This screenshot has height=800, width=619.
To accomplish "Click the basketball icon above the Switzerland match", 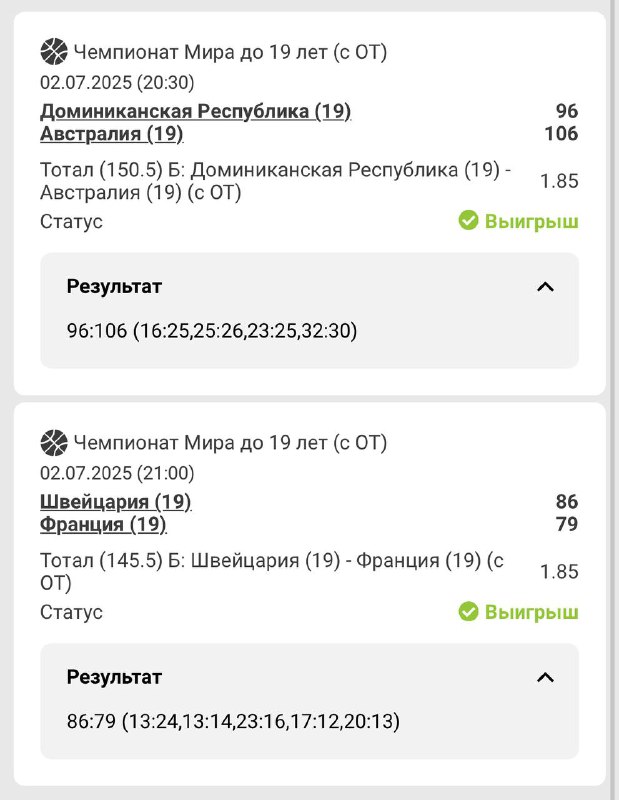I will (54, 442).
